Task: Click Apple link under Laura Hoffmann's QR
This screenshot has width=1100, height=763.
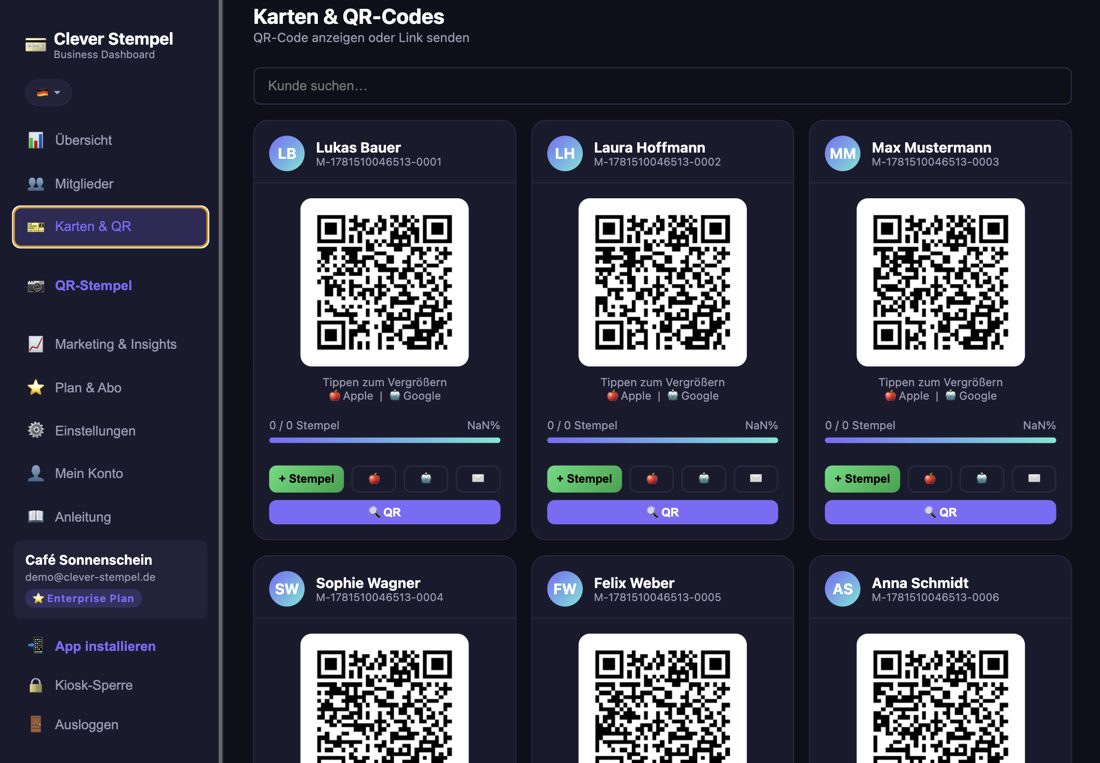Action: pos(629,396)
